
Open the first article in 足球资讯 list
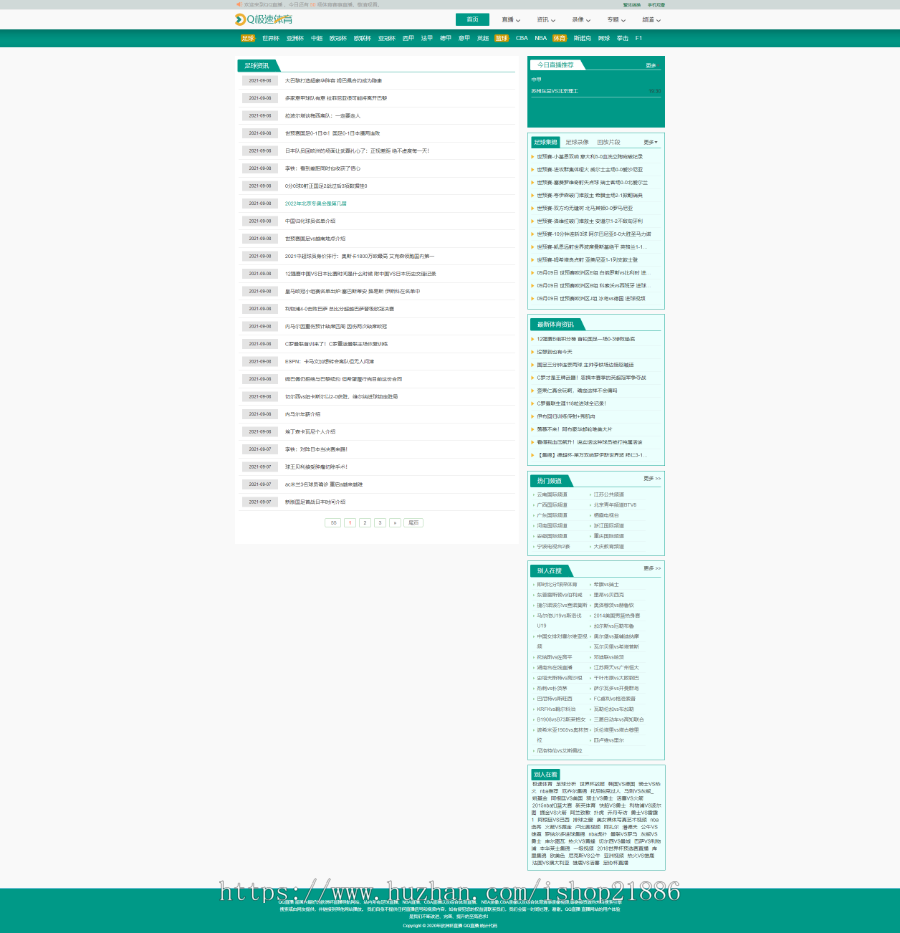[333, 80]
